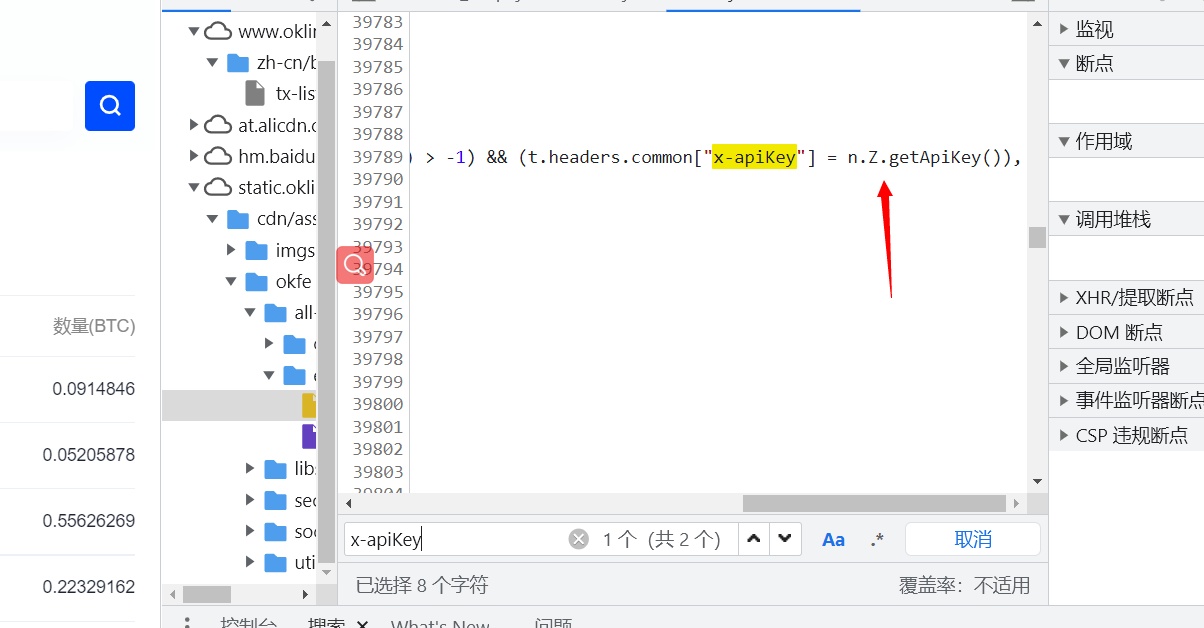Click the 取消 button in search bar
This screenshot has height=628, width=1204.
coord(973,539)
